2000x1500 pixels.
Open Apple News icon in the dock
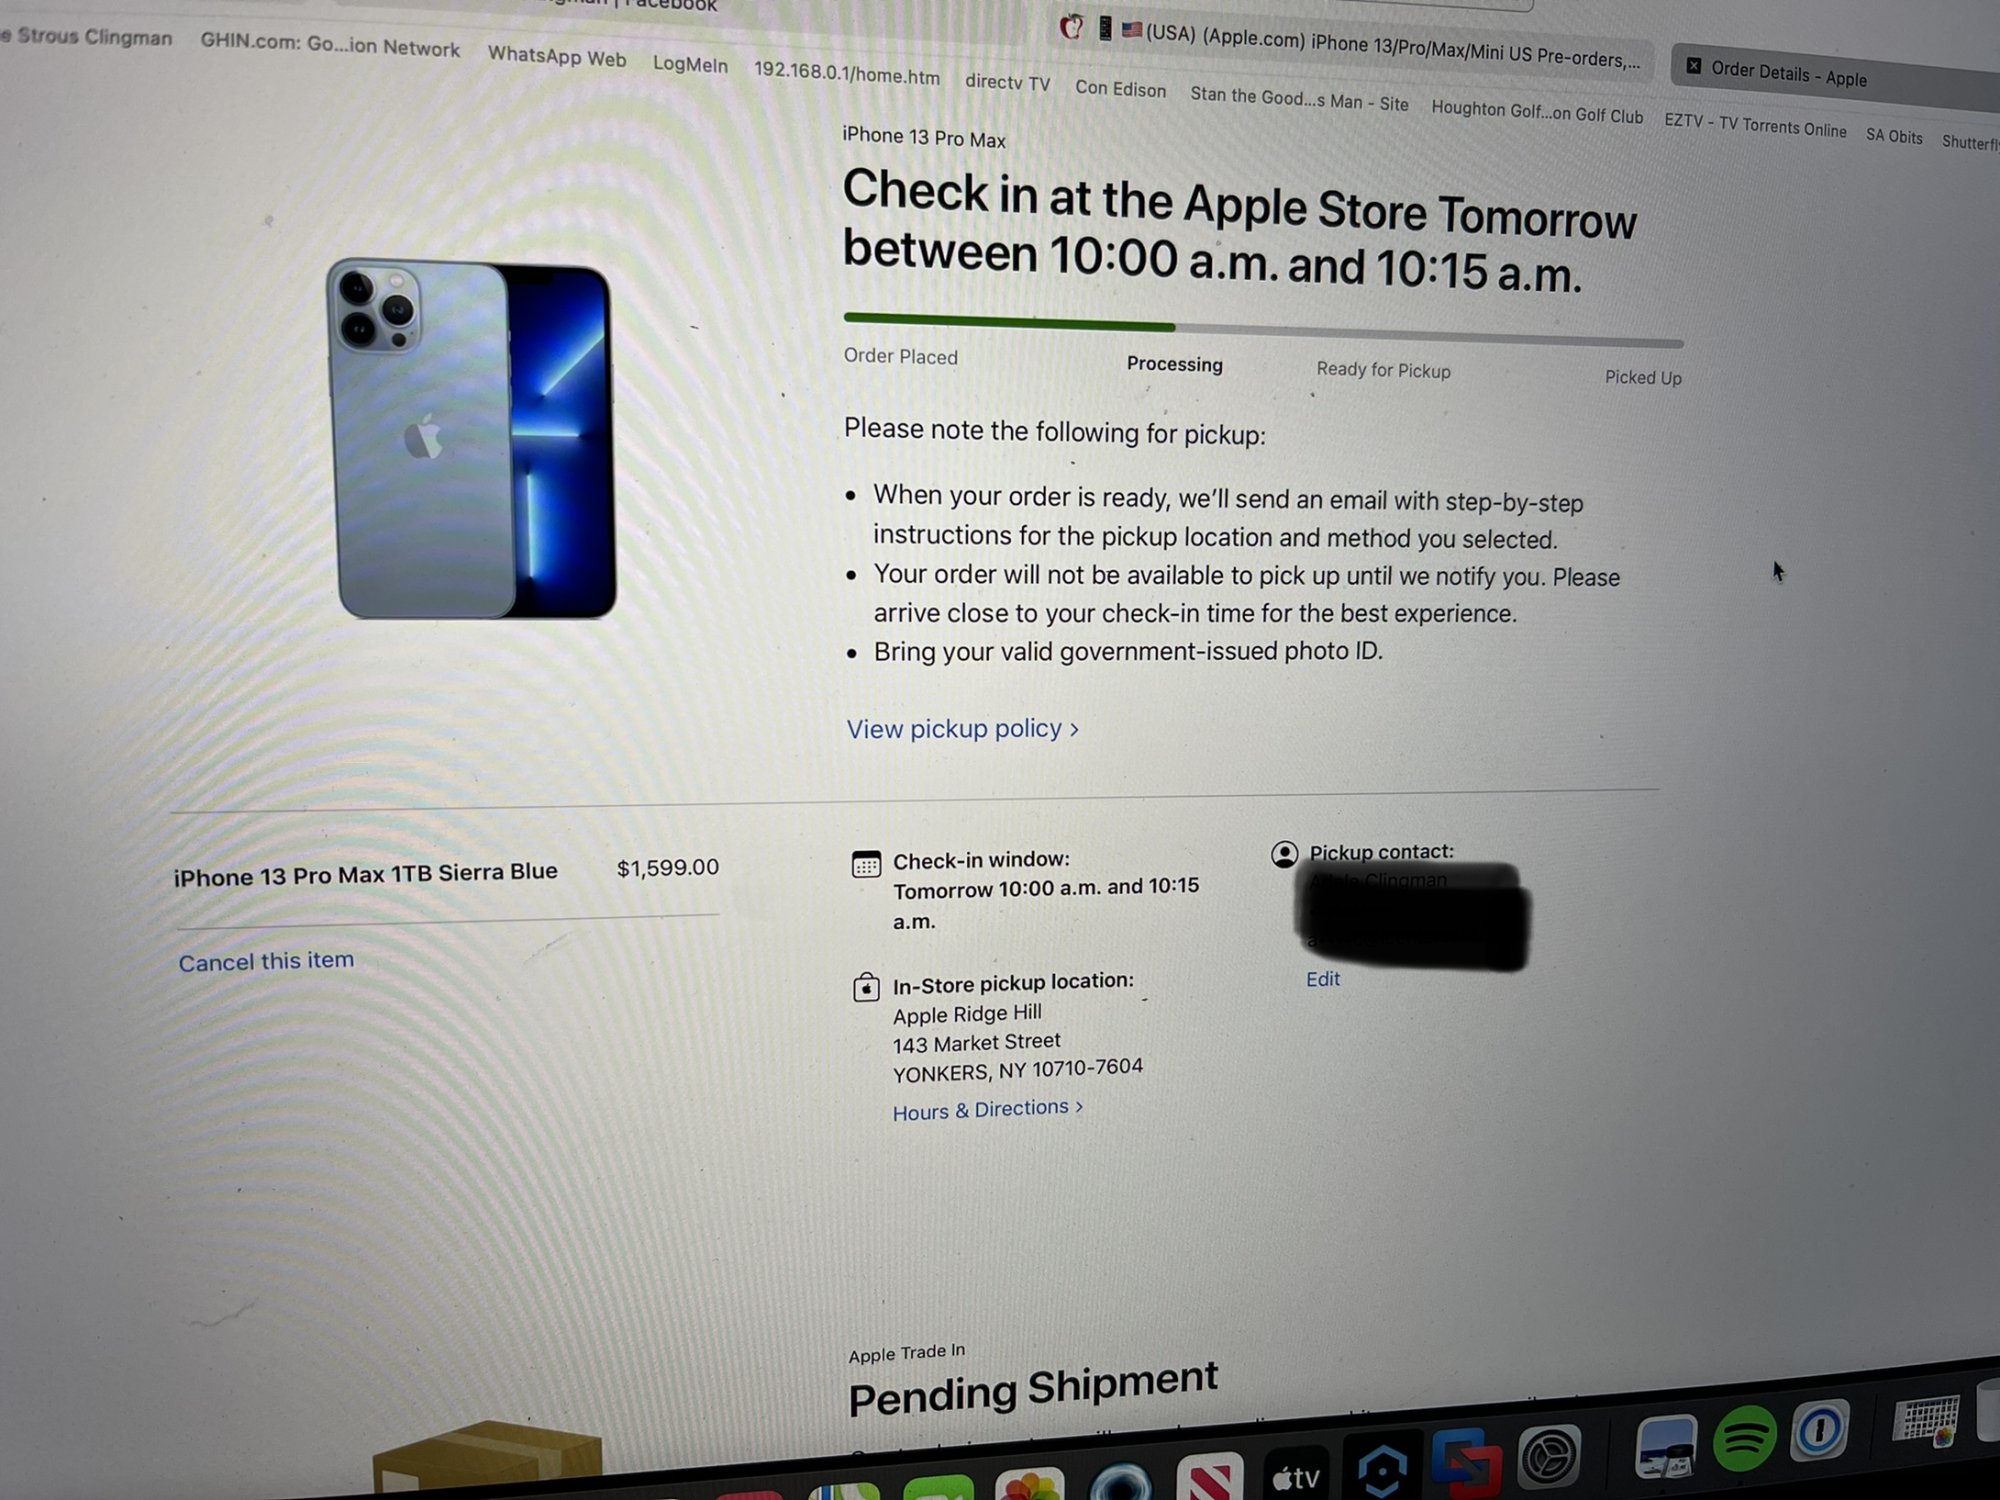[x=1210, y=1478]
